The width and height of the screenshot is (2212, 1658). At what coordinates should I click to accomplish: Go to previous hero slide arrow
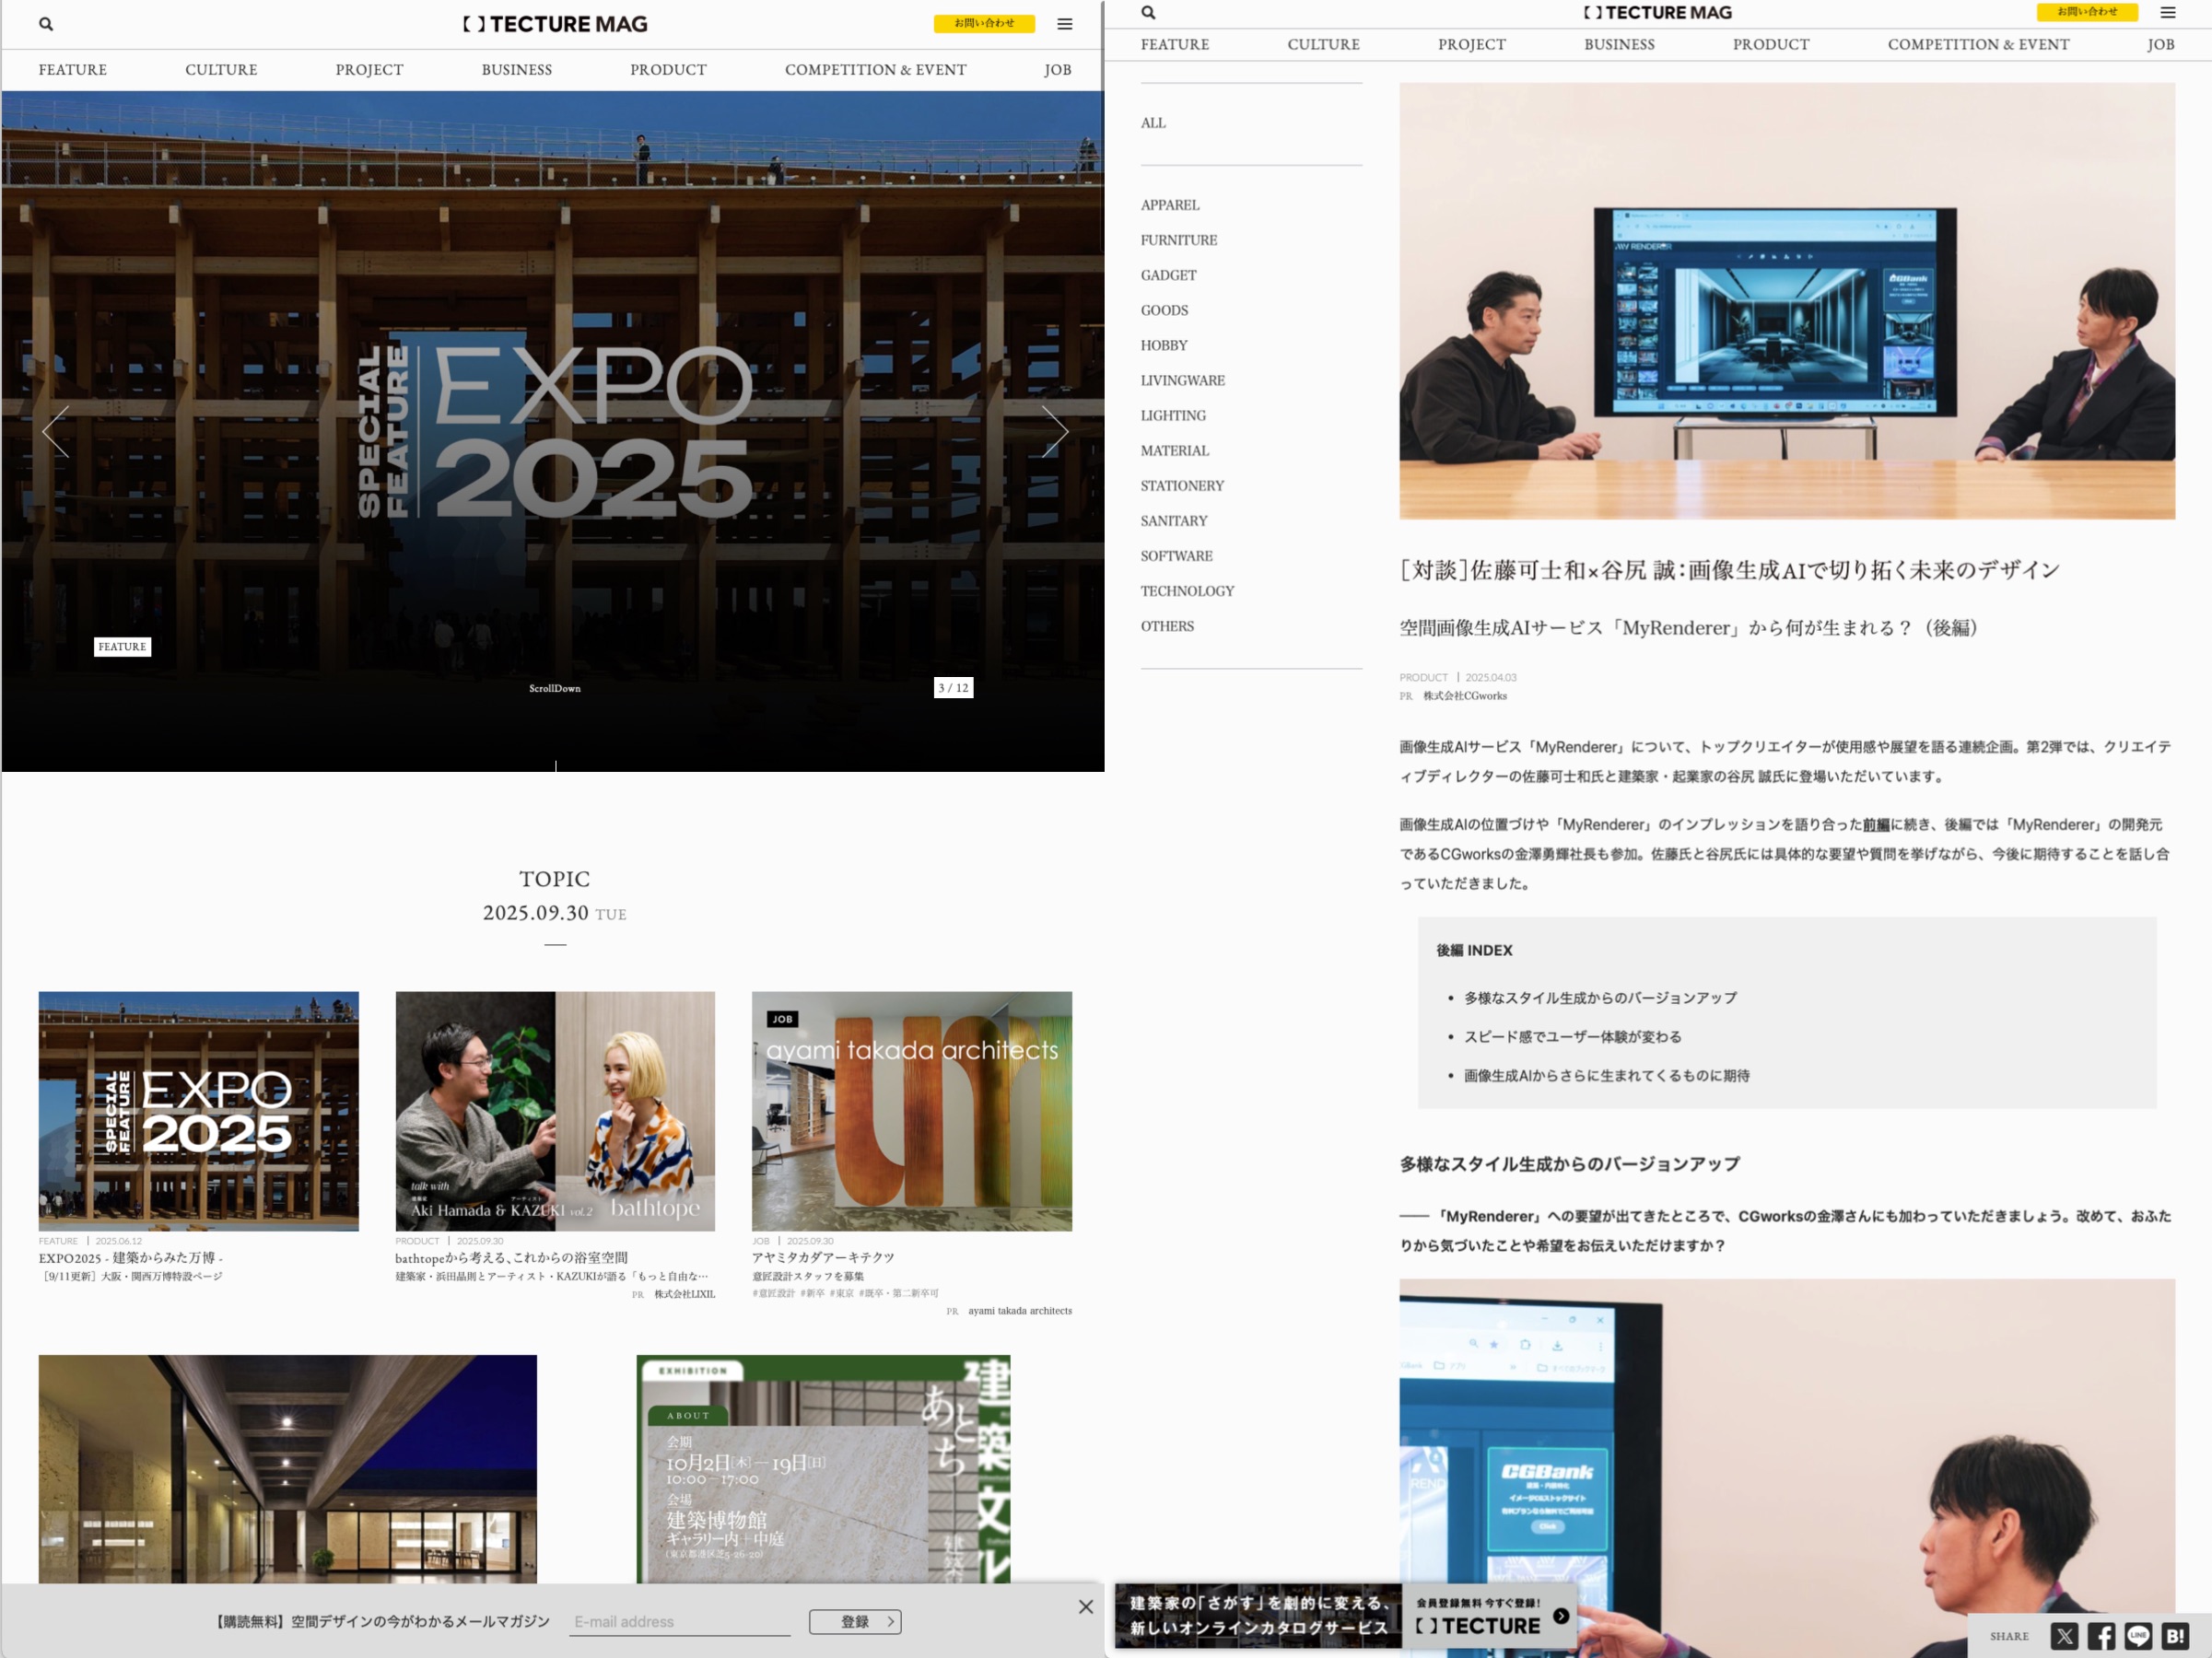point(56,431)
